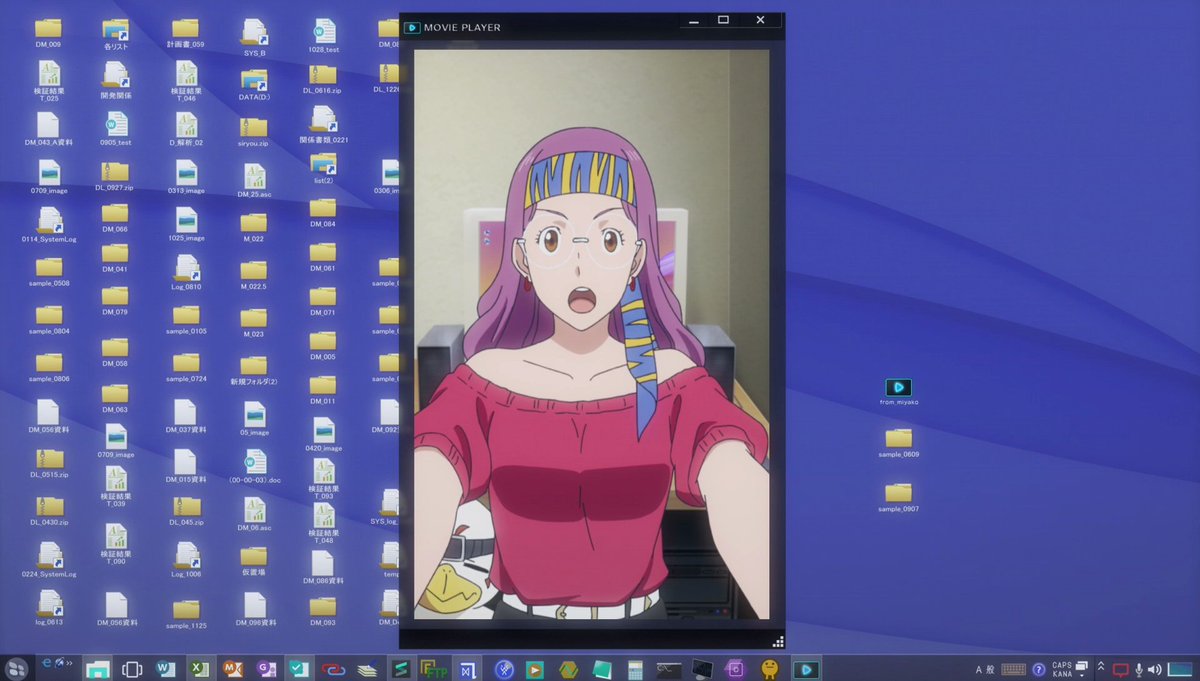Click the Movie Player title bar icon
Viewport: 1200px width, 681px height.
(x=411, y=27)
